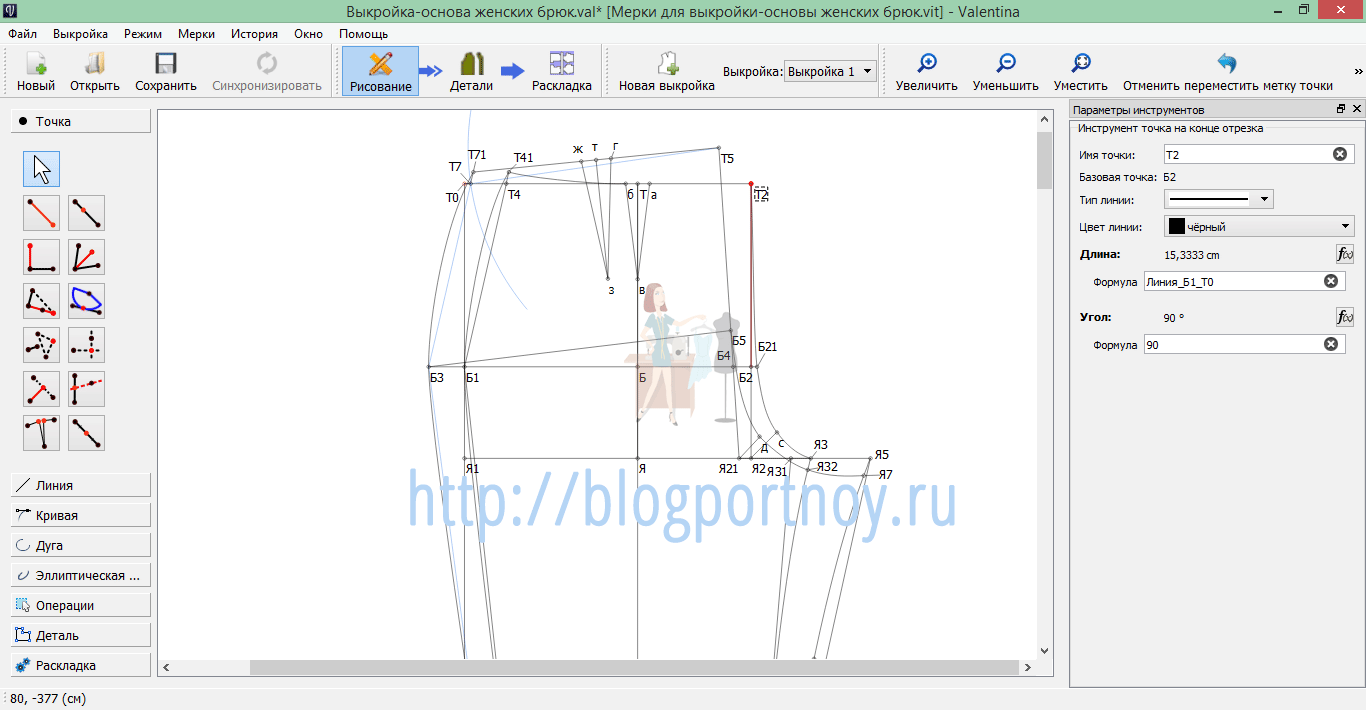Expand the Линия tool group
This screenshot has height=710, width=1366.
81,485
